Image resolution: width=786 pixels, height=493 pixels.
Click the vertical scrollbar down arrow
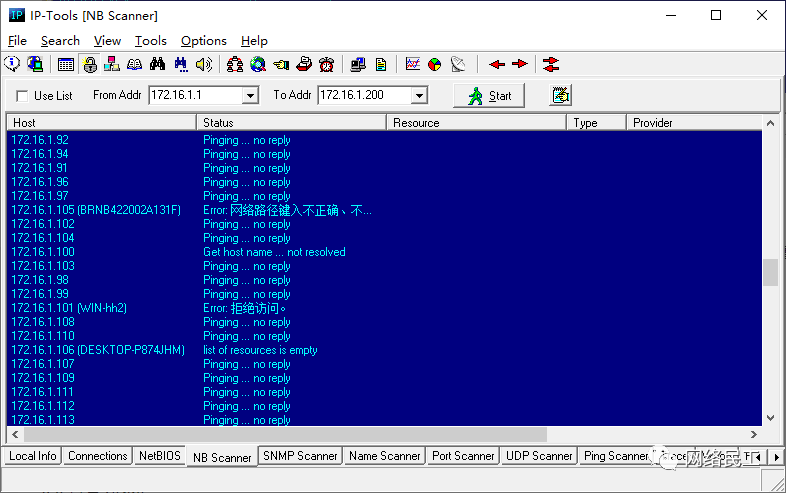pyautogui.click(x=770, y=418)
